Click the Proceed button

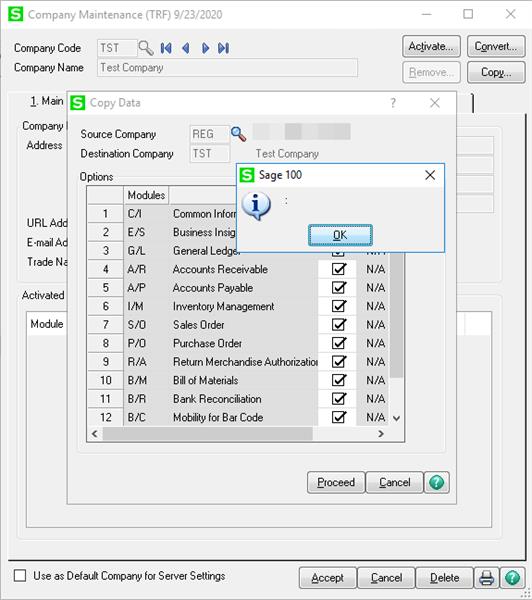(x=336, y=483)
